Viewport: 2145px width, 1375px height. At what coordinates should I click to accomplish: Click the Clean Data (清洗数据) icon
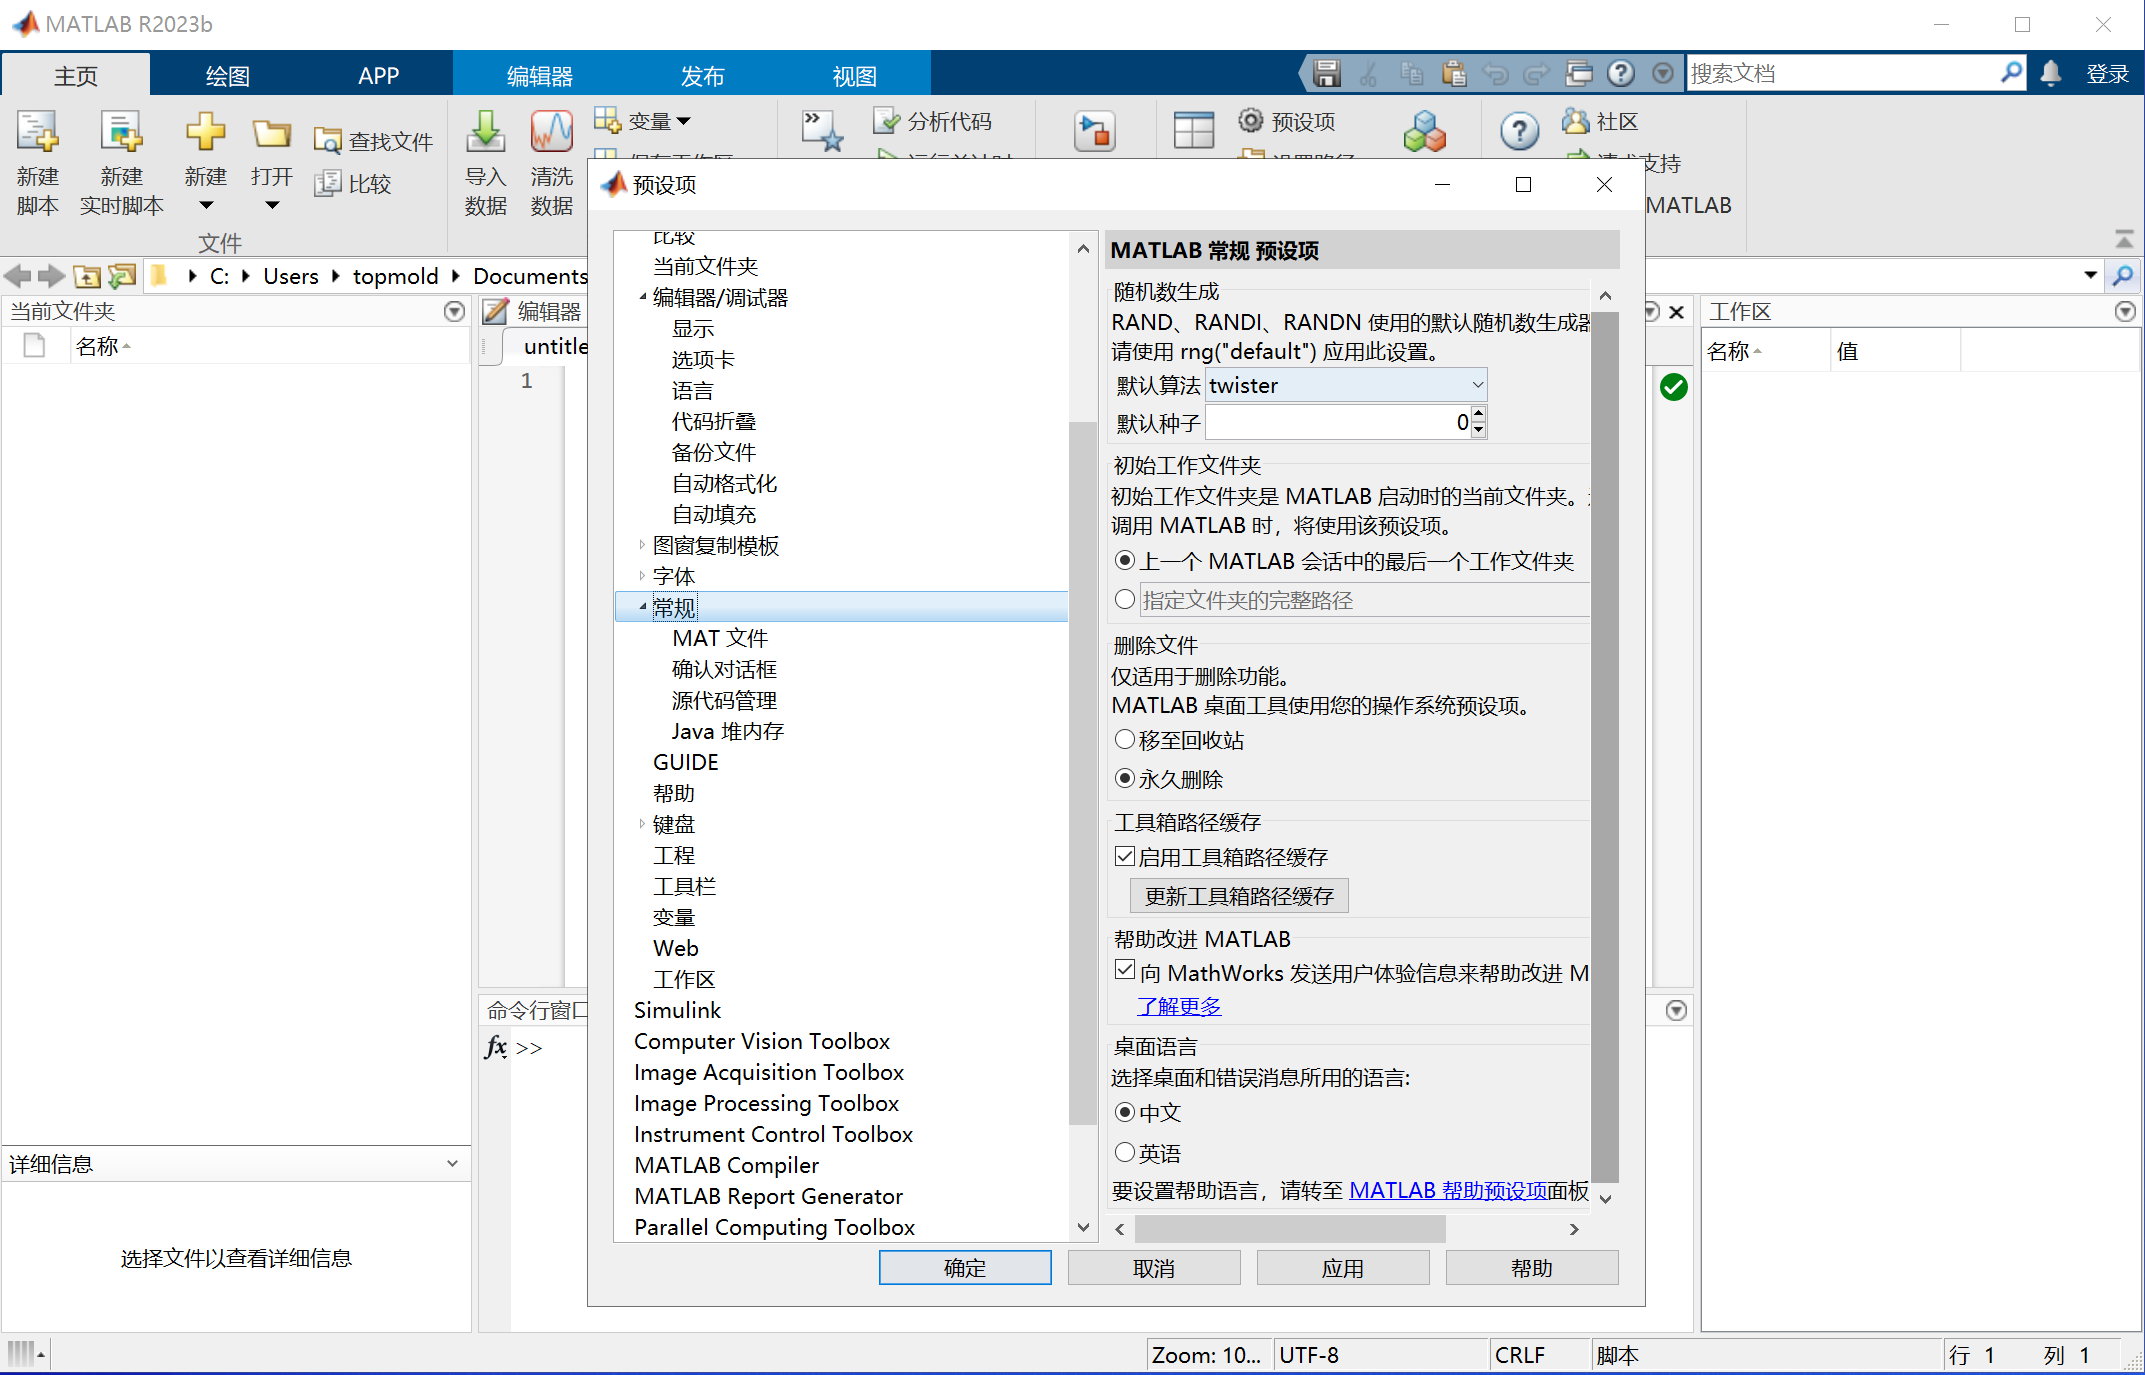(551, 132)
